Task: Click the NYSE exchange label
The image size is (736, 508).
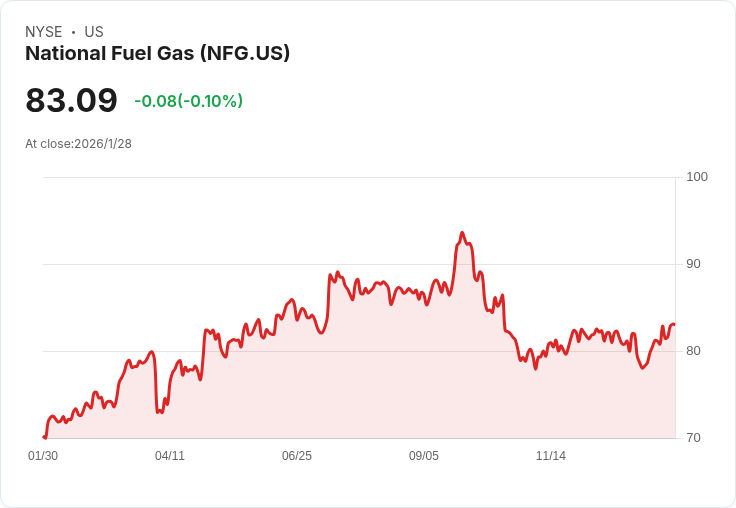Action: pos(44,32)
